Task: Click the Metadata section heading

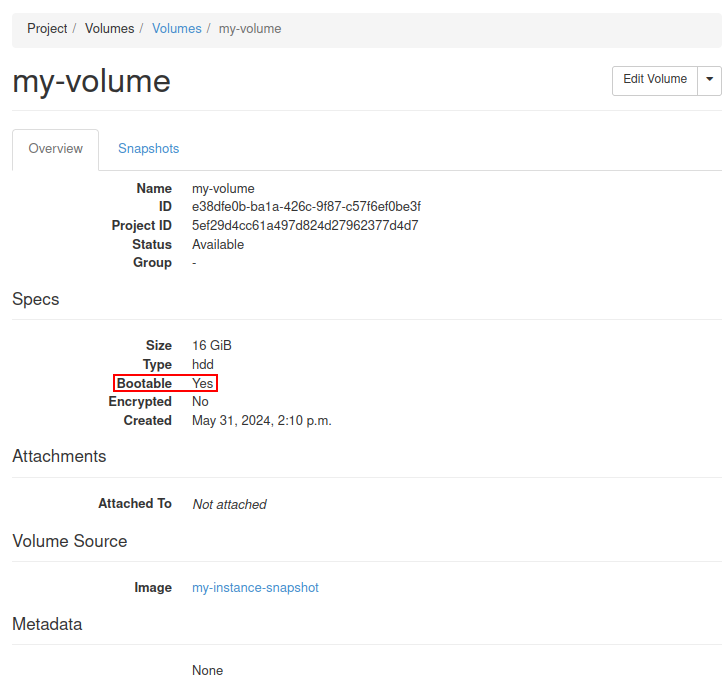Action: coord(47,624)
